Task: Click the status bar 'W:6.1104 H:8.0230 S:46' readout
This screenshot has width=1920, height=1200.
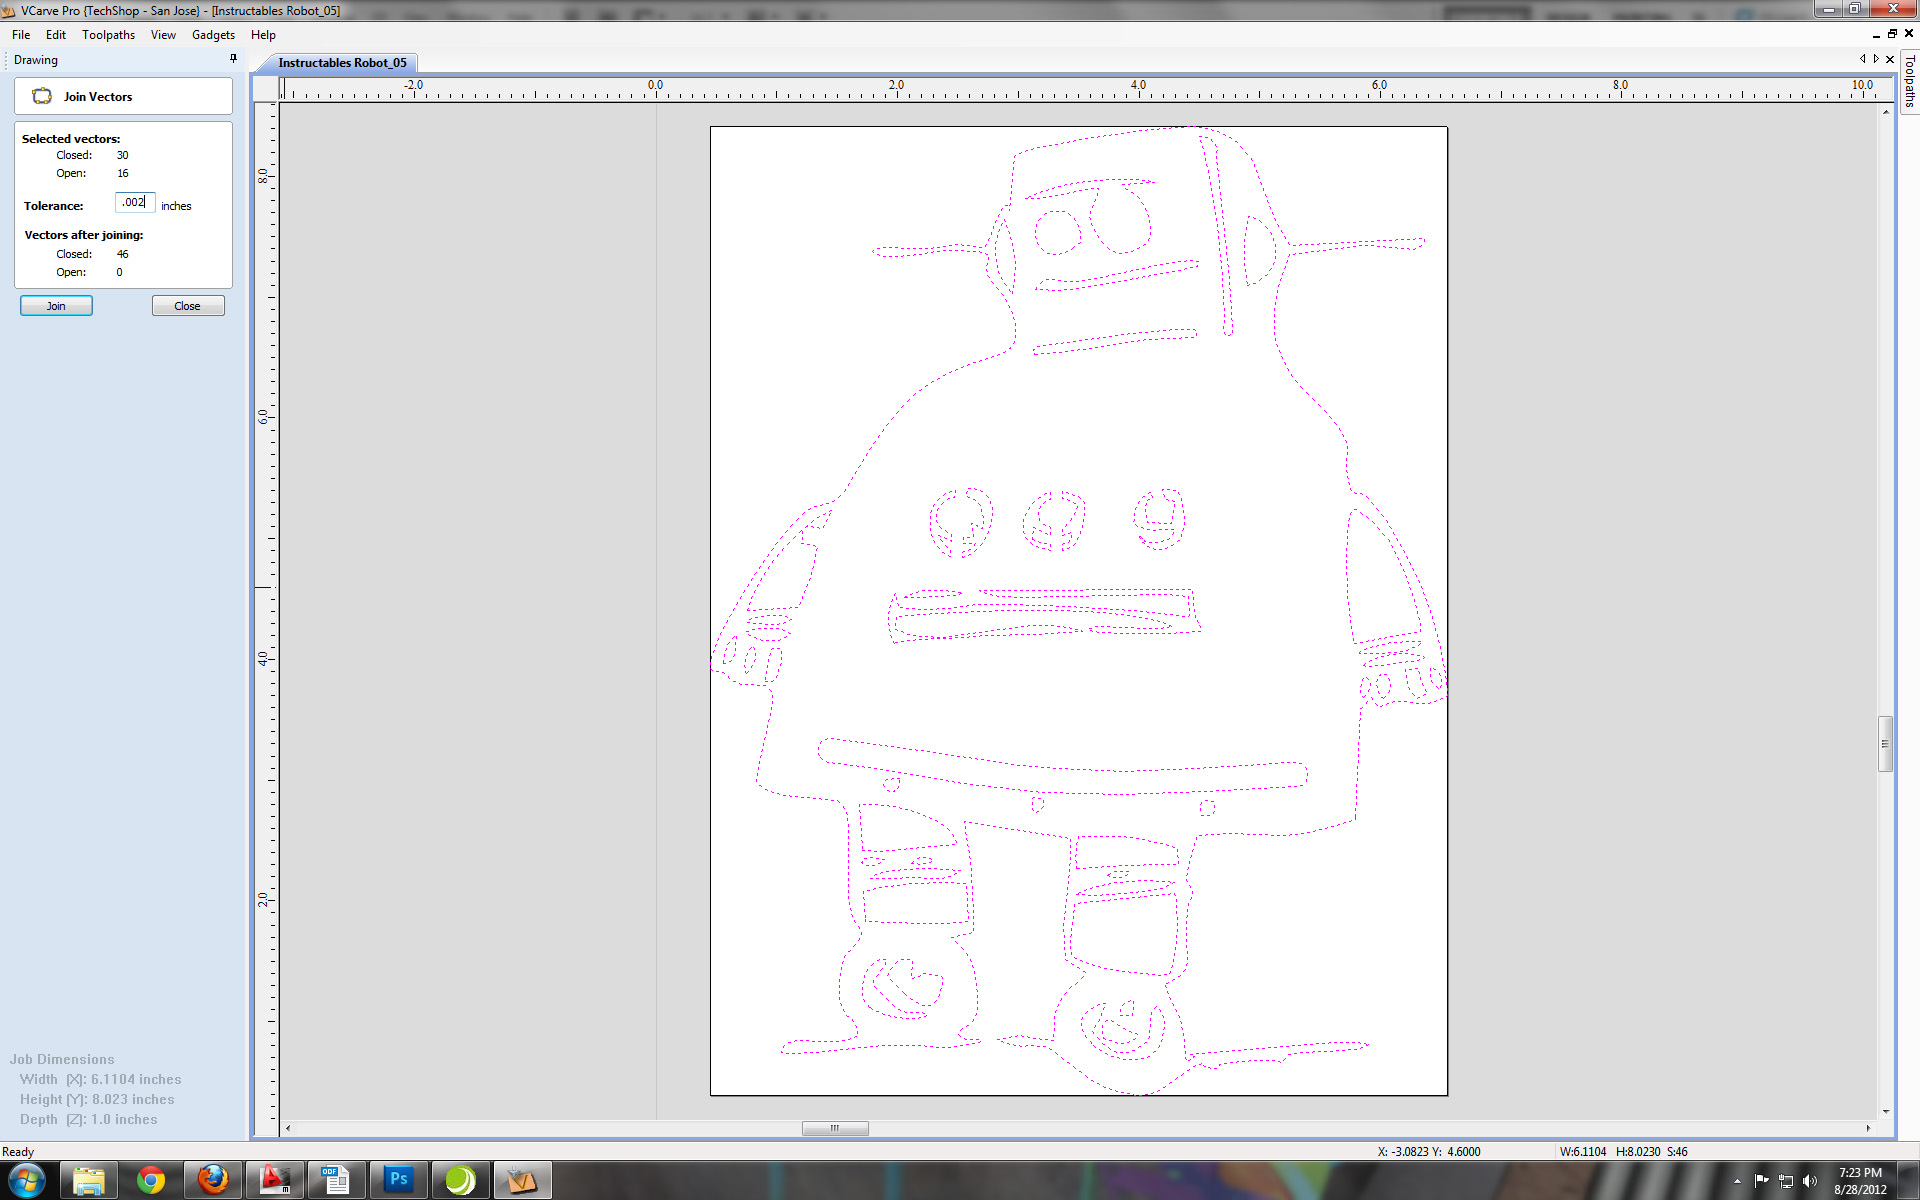Action: 1623,1152
